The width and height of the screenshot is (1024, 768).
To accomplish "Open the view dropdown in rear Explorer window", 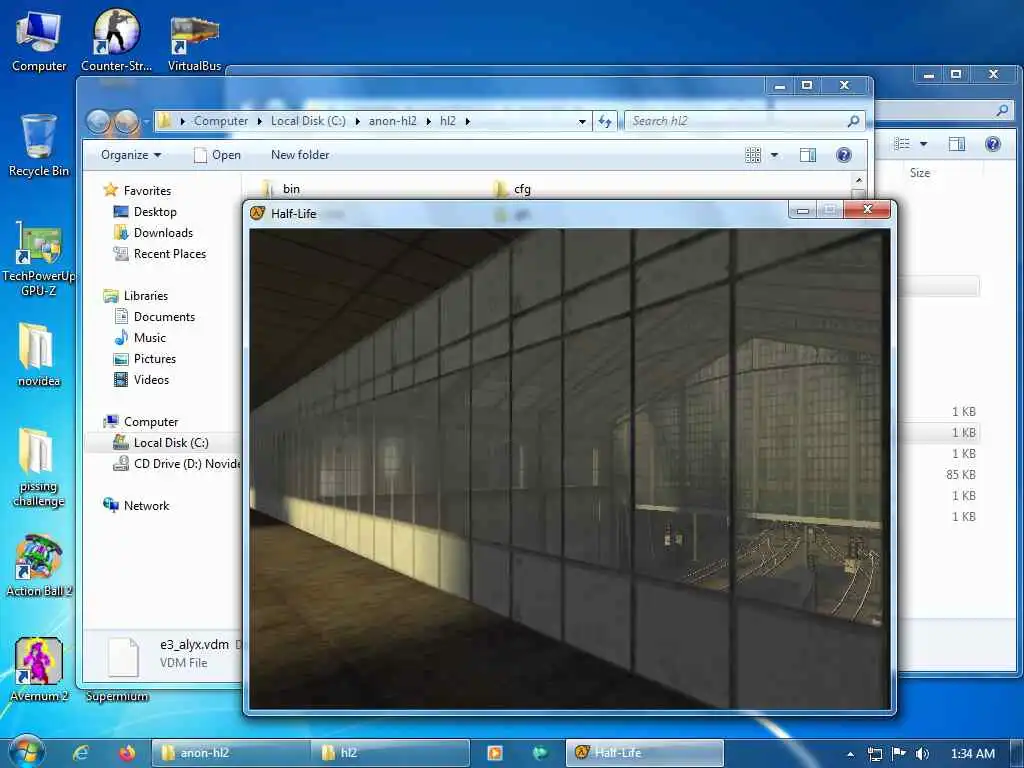I will coord(923,144).
